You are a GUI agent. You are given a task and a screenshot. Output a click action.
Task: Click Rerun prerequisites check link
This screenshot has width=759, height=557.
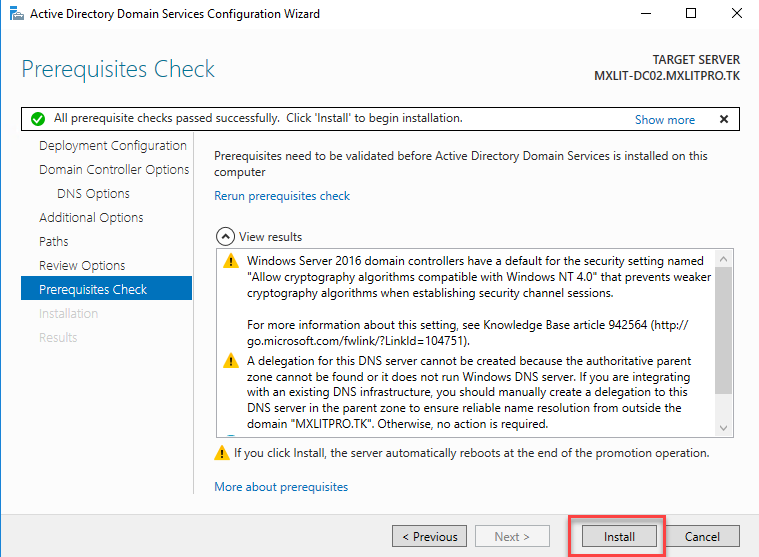point(282,196)
